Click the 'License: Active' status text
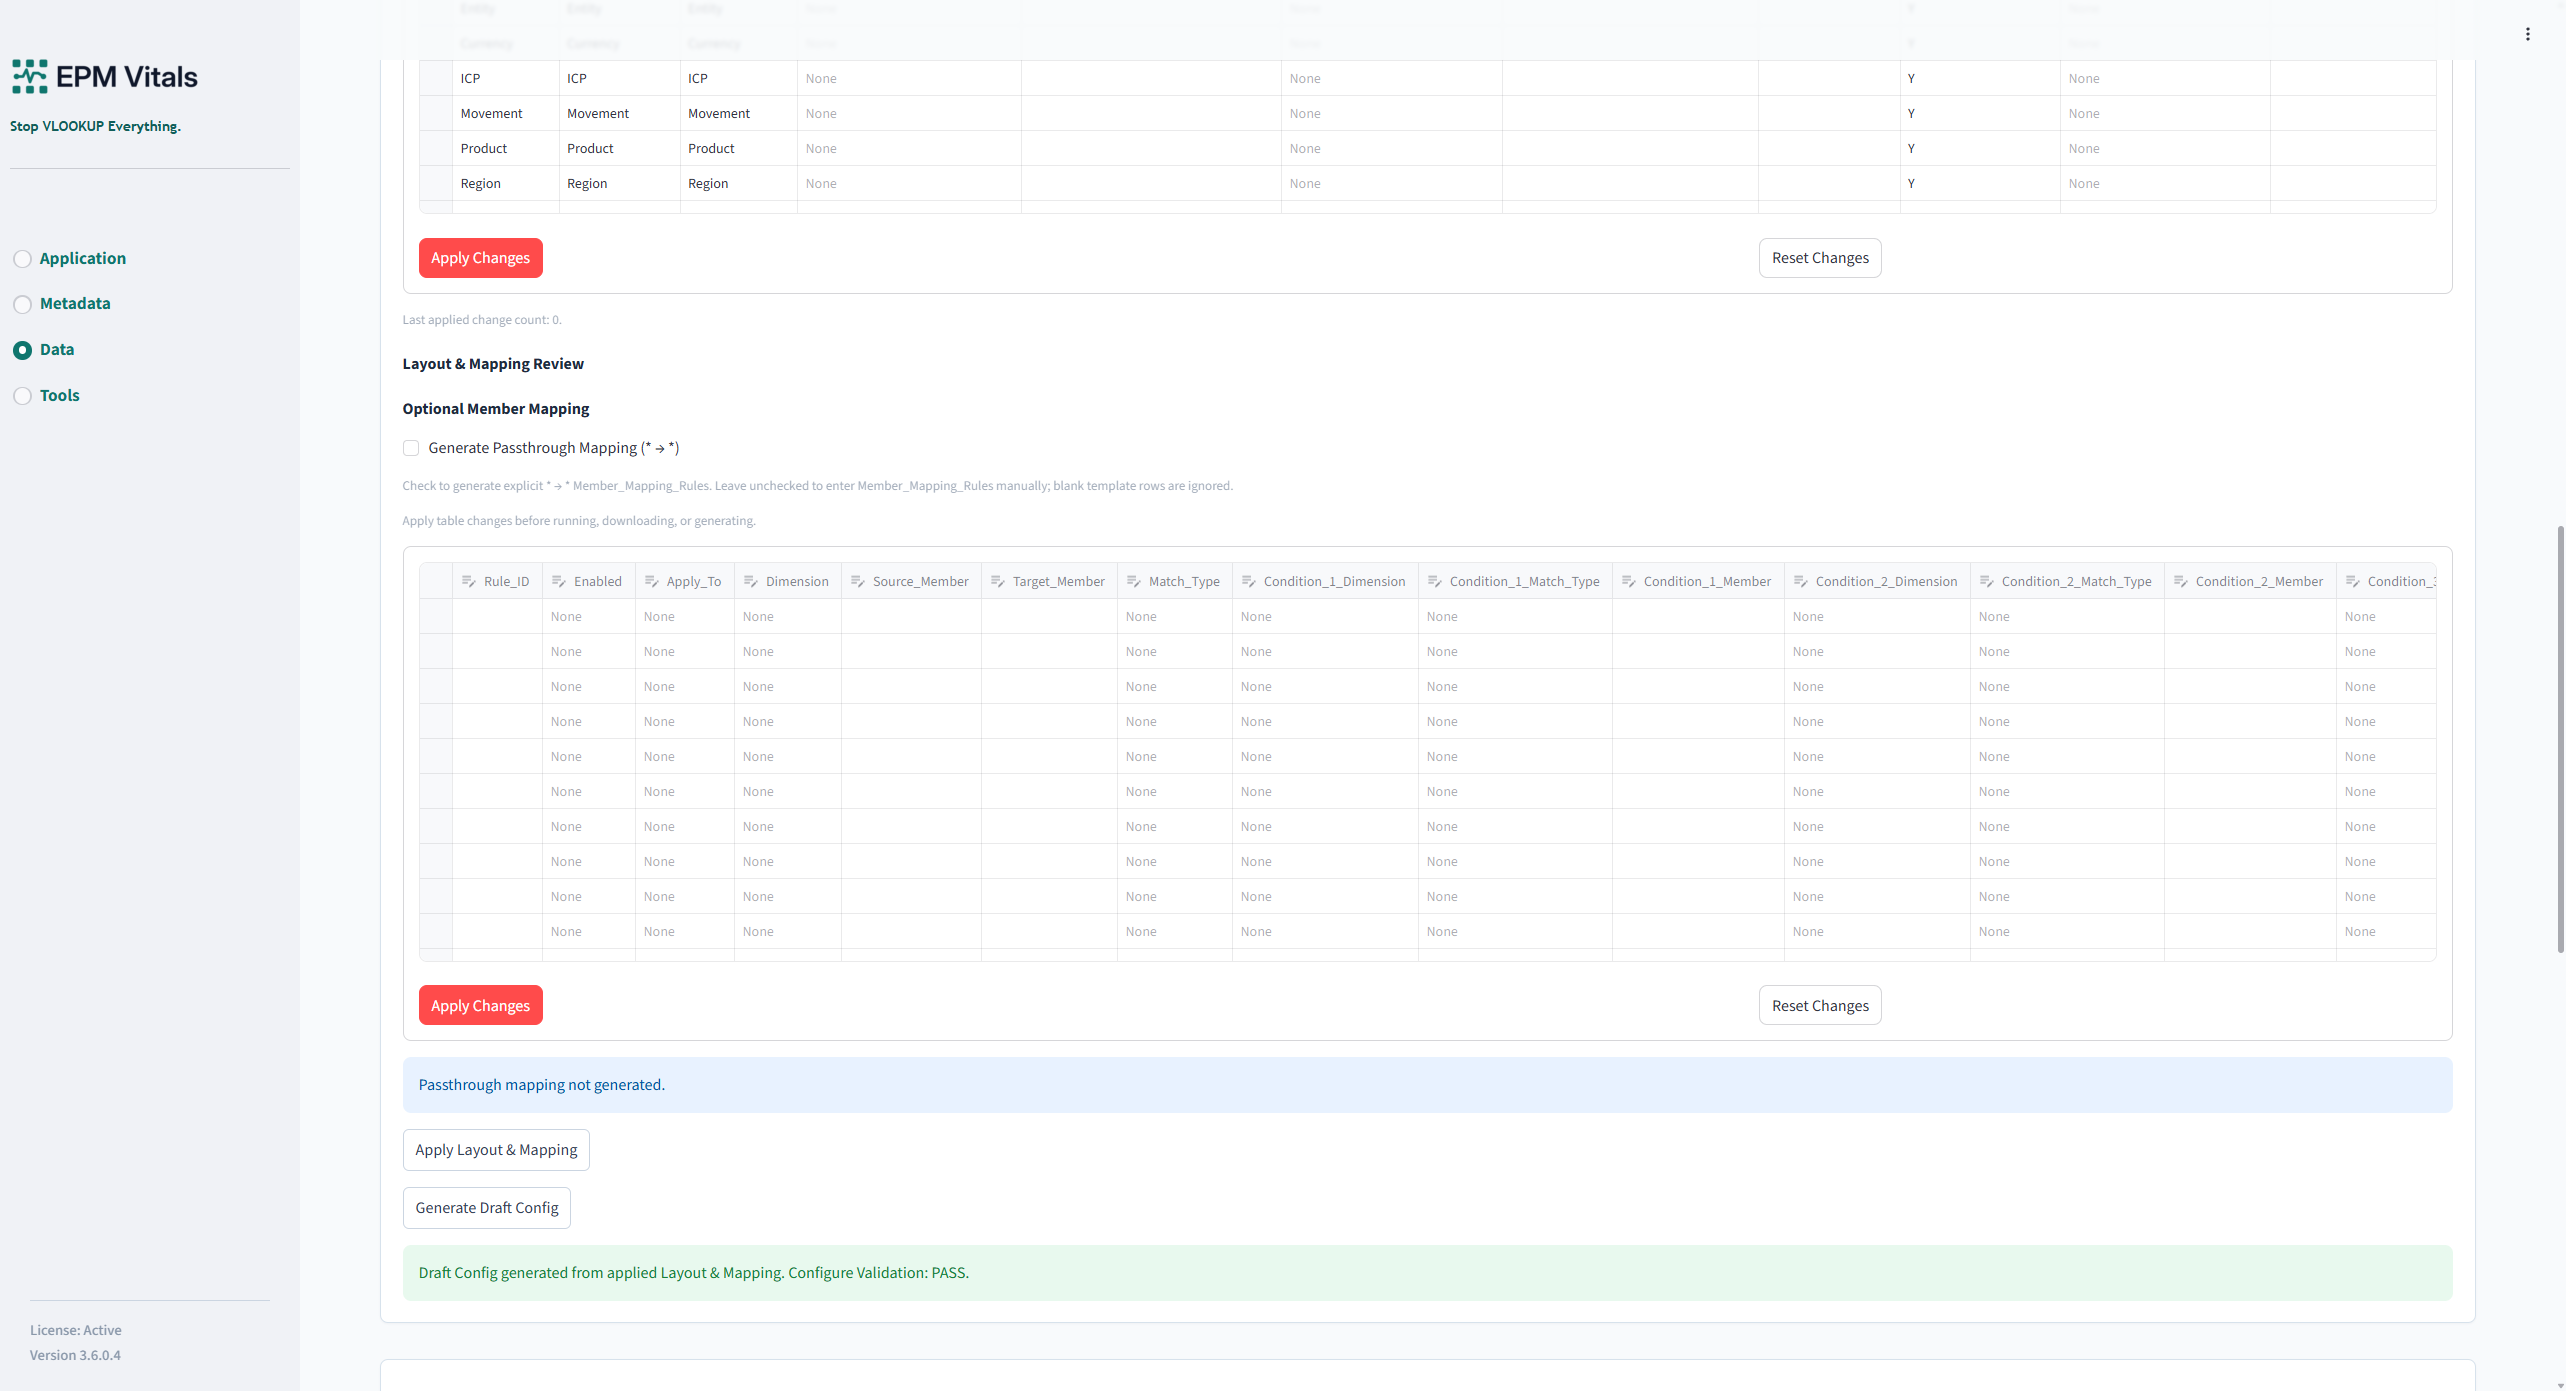The height and width of the screenshot is (1391, 2566). click(76, 1330)
